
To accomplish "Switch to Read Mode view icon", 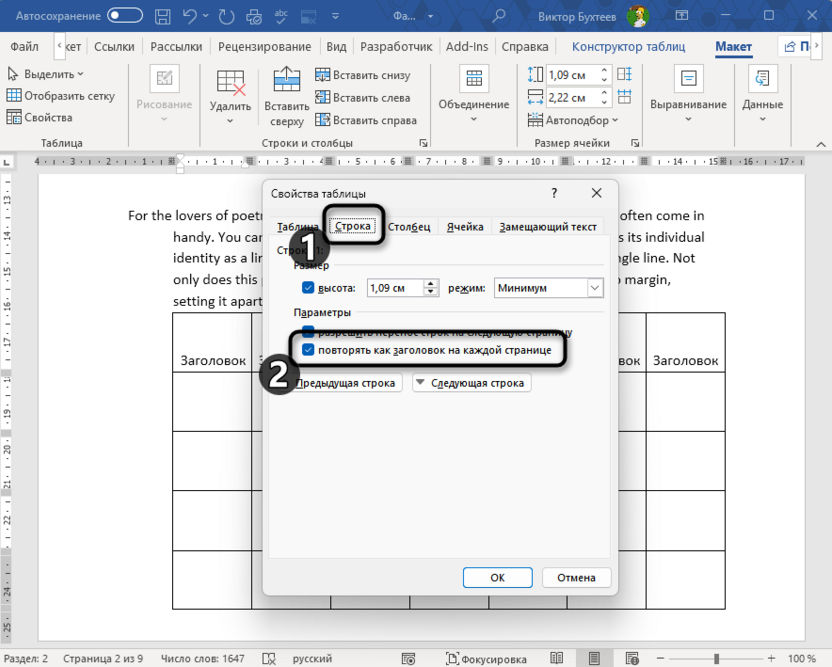I will pyautogui.click(x=557, y=659).
